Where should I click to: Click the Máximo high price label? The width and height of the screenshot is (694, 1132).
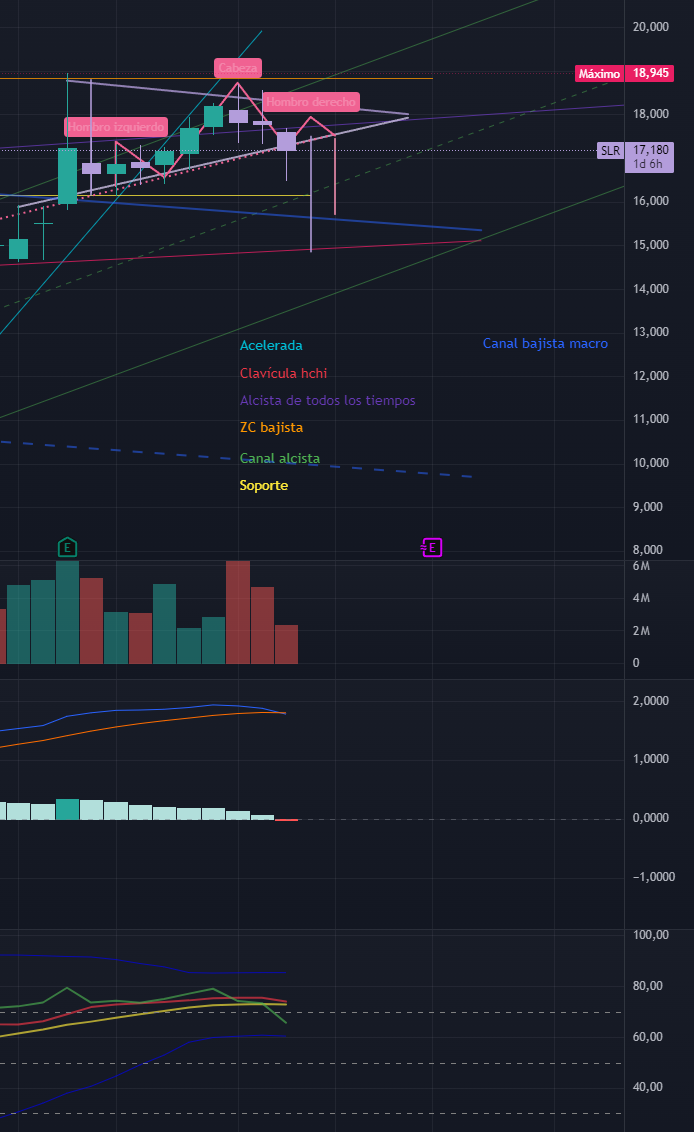coord(599,74)
